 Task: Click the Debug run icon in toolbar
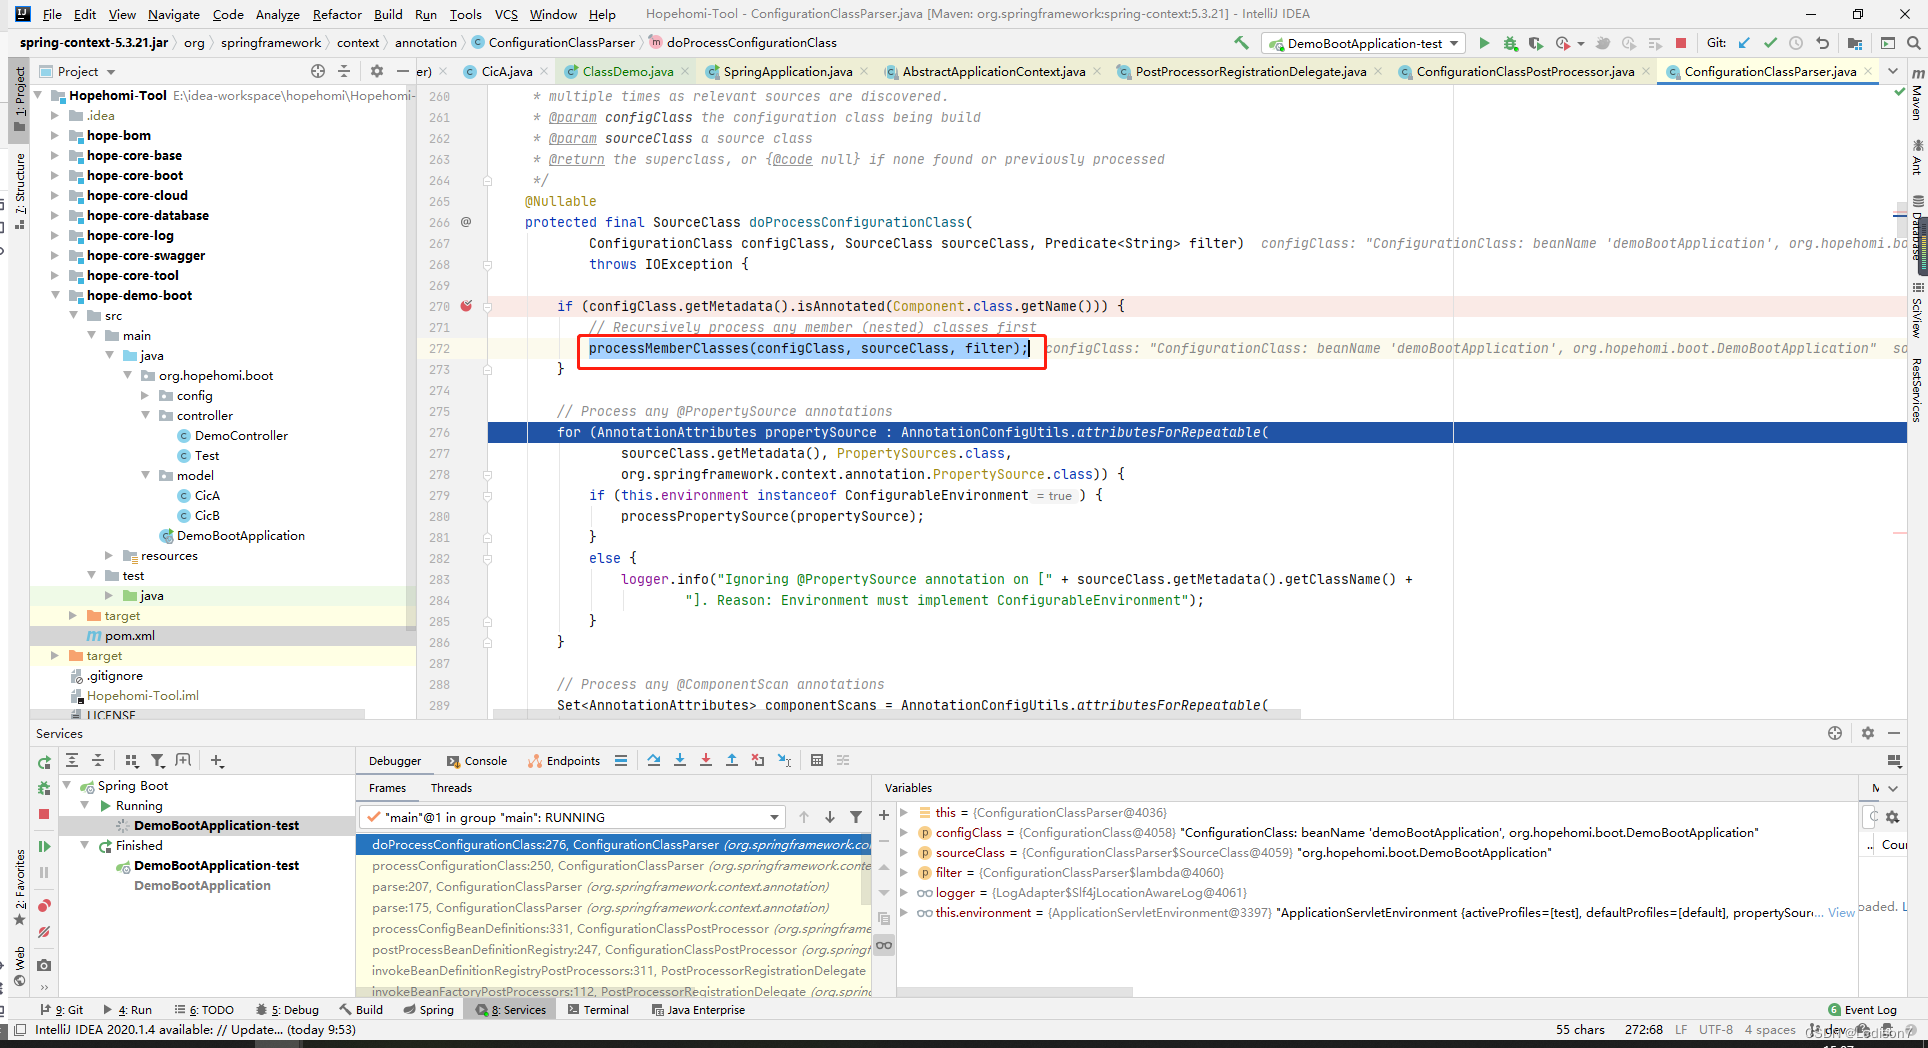coord(1510,43)
